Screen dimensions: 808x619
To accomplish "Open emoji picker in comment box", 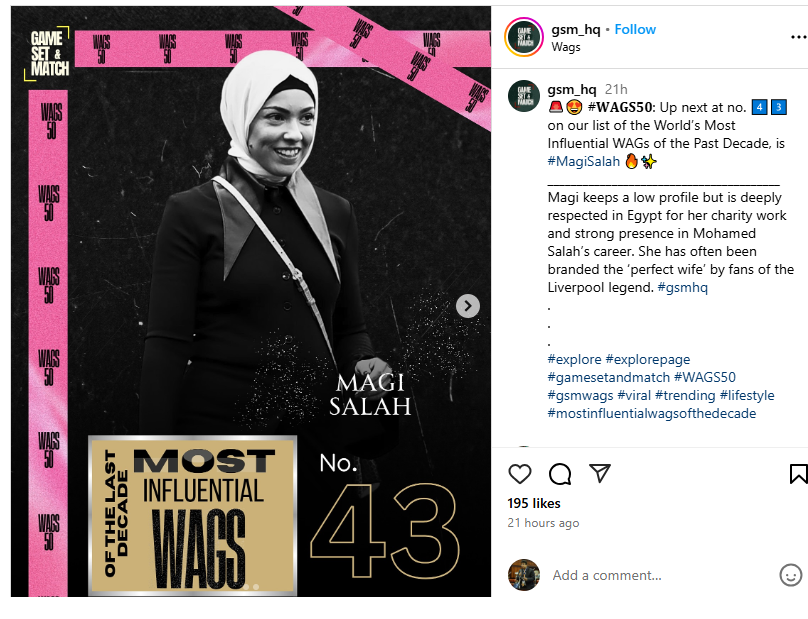I will pos(790,575).
